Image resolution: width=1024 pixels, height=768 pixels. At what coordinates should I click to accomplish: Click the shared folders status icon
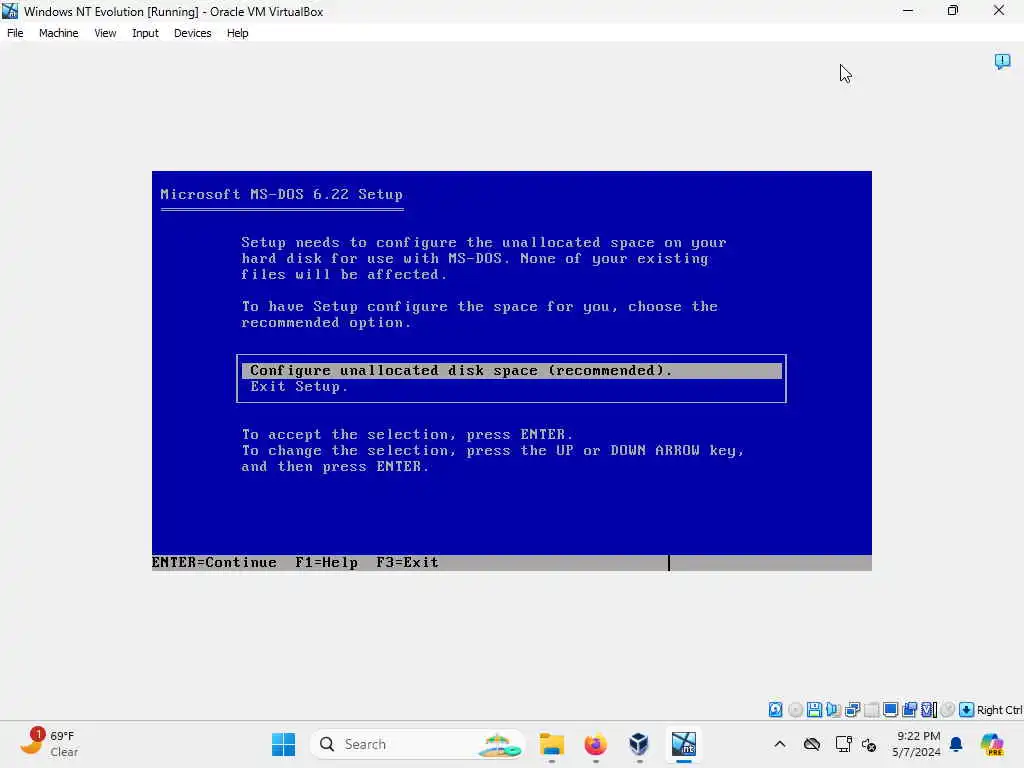tap(909, 709)
